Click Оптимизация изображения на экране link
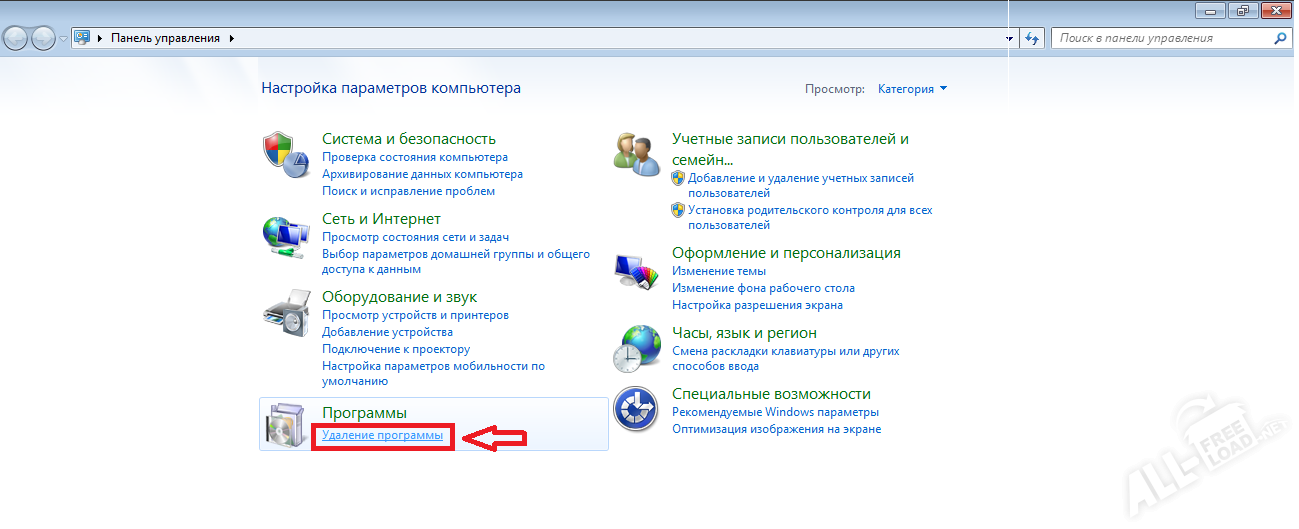 click(776, 429)
